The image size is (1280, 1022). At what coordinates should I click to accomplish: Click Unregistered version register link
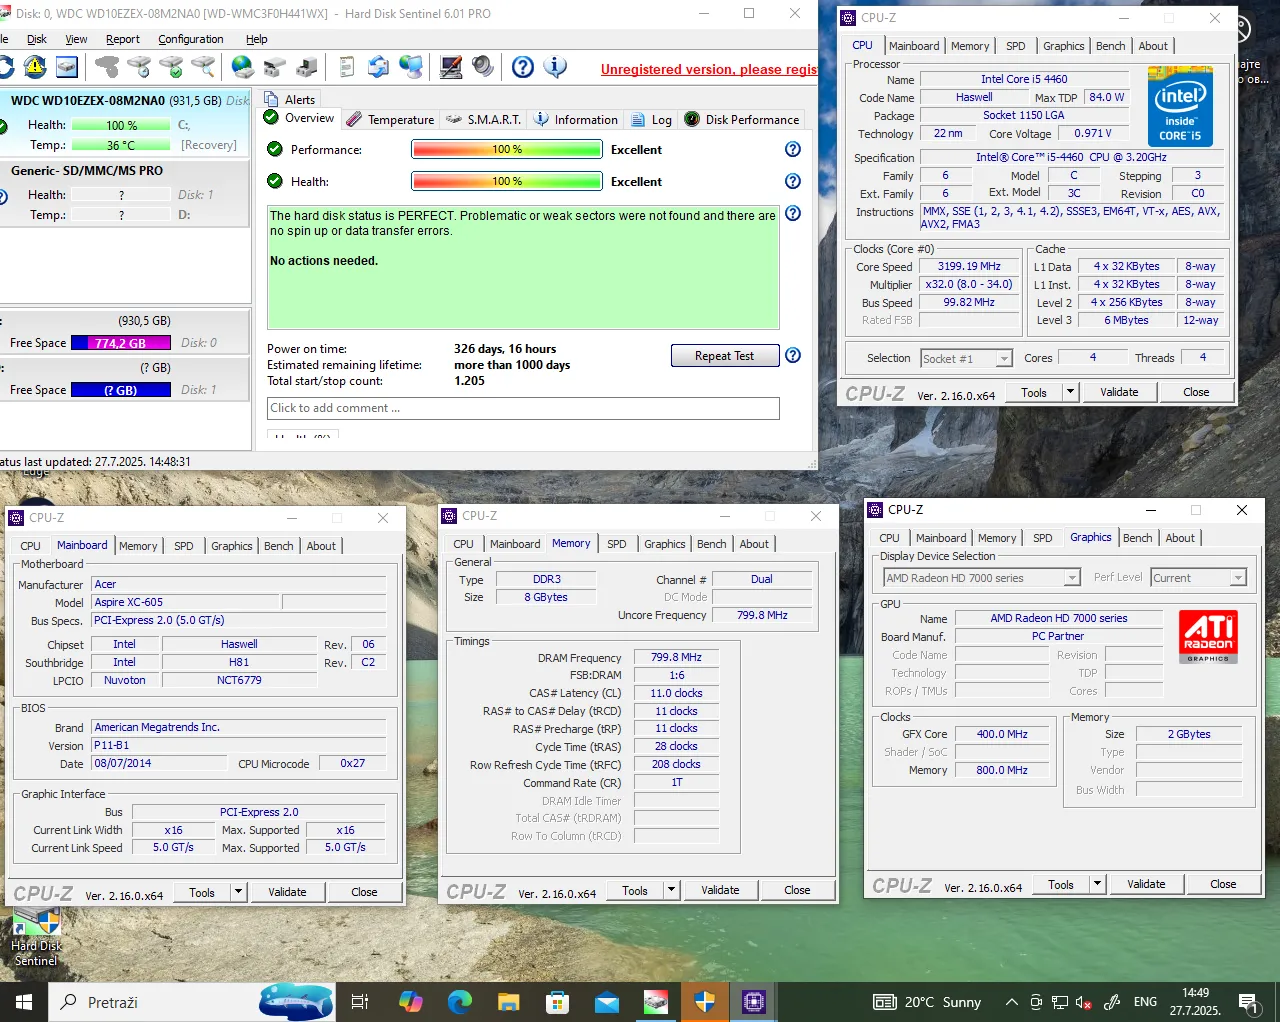pyautogui.click(x=709, y=69)
